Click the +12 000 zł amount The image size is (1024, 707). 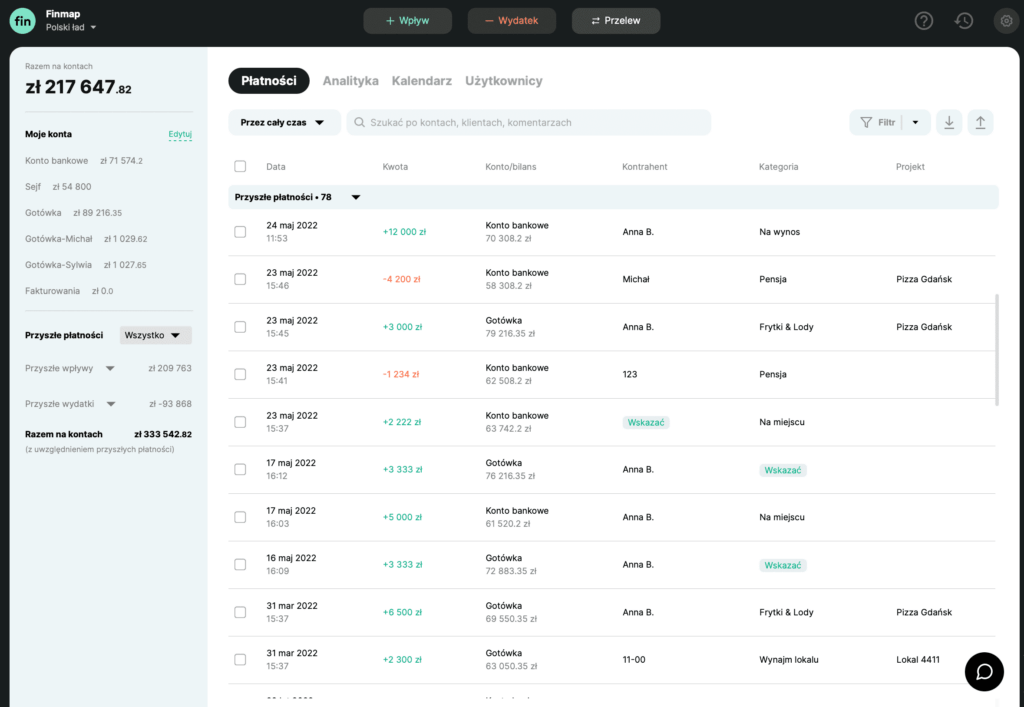coord(404,232)
